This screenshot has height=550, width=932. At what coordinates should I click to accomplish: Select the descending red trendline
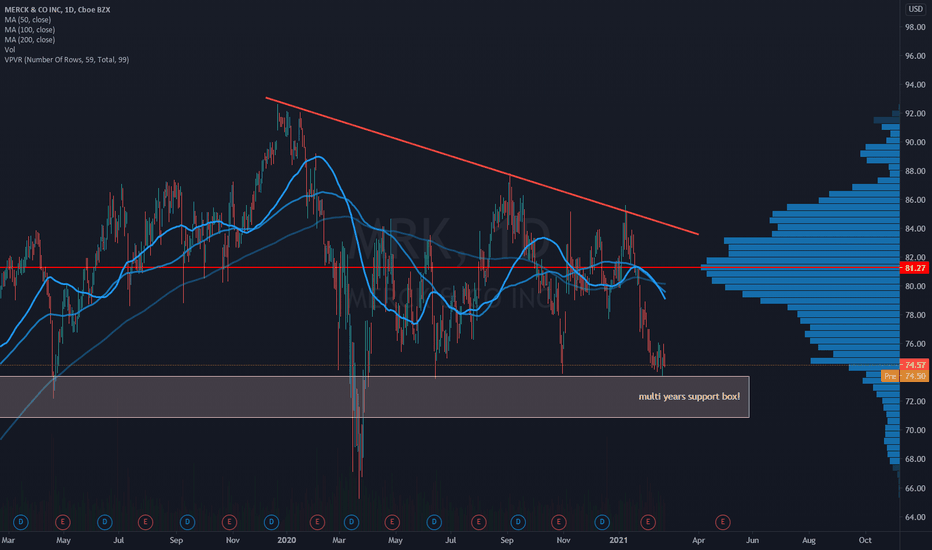click(481, 166)
